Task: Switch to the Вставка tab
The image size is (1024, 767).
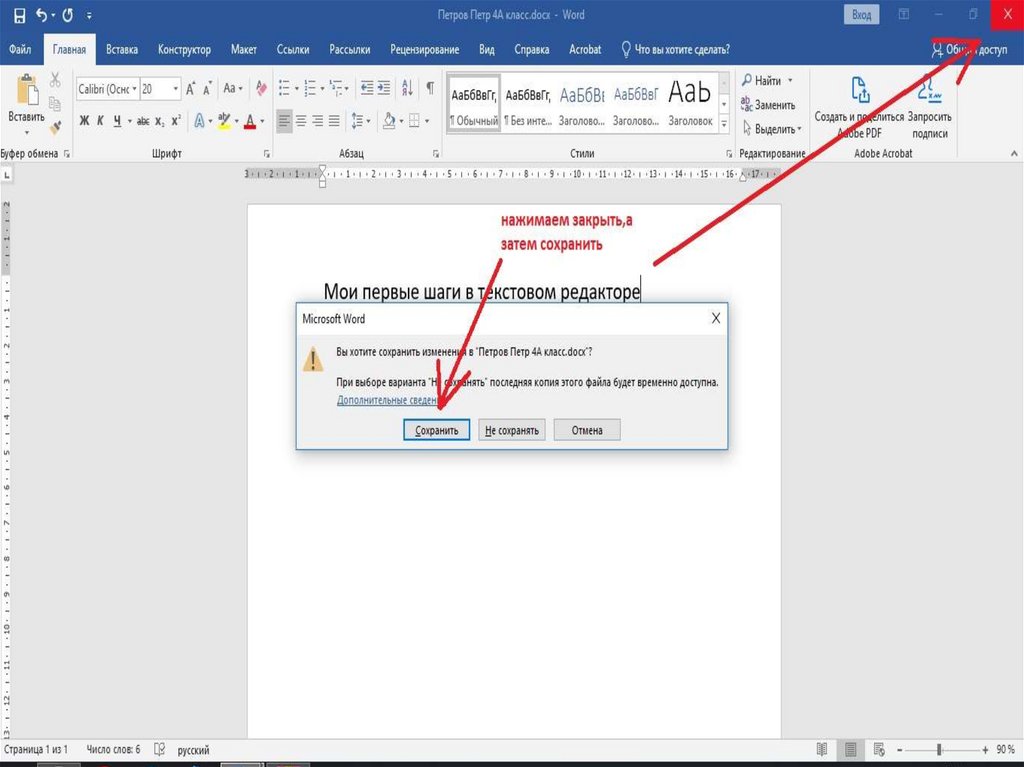Action: tap(121, 50)
